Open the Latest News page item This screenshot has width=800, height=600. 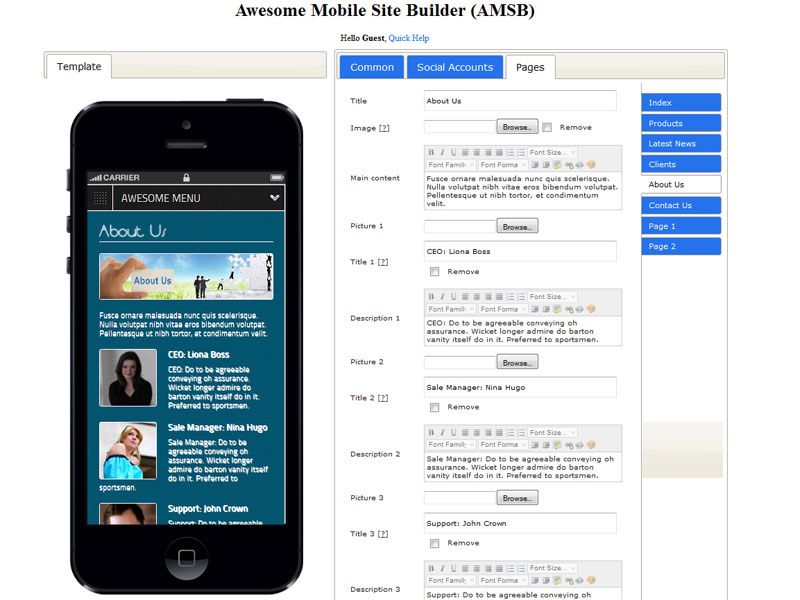[681, 144]
